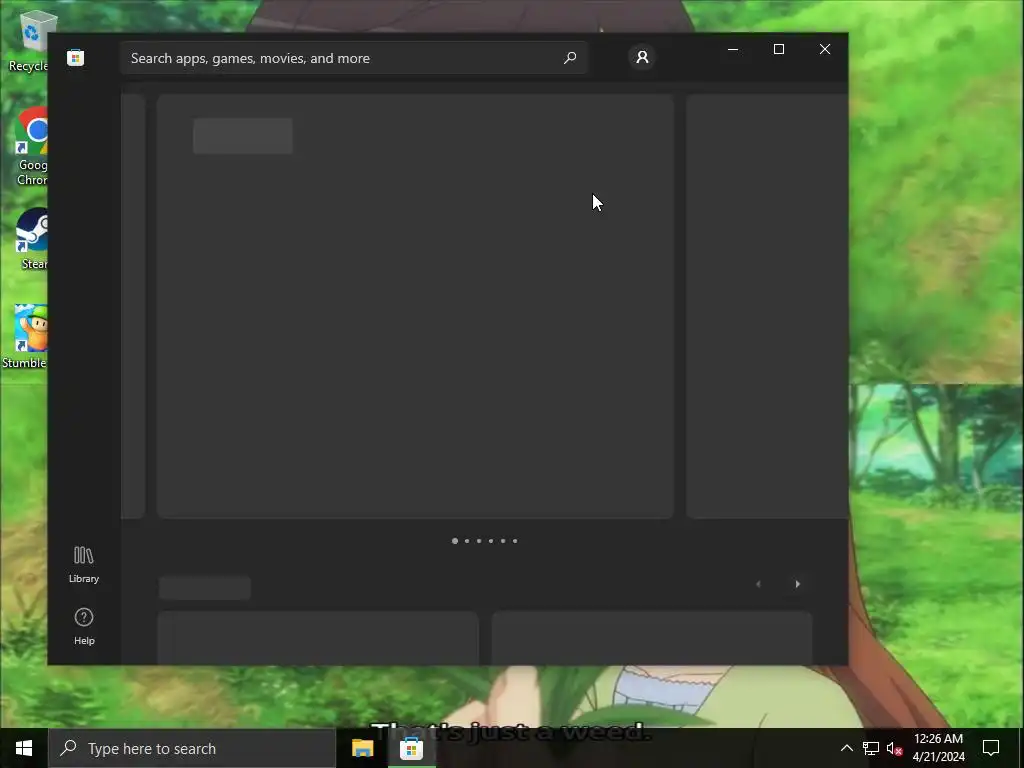Select the Stumble Guys desktop shortcut

[x=26, y=337]
